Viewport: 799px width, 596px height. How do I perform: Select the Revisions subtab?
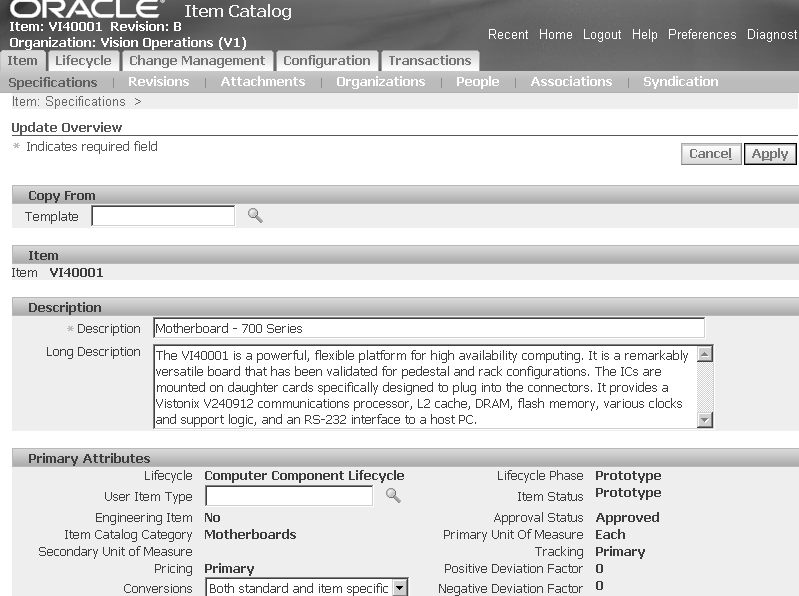tap(158, 82)
